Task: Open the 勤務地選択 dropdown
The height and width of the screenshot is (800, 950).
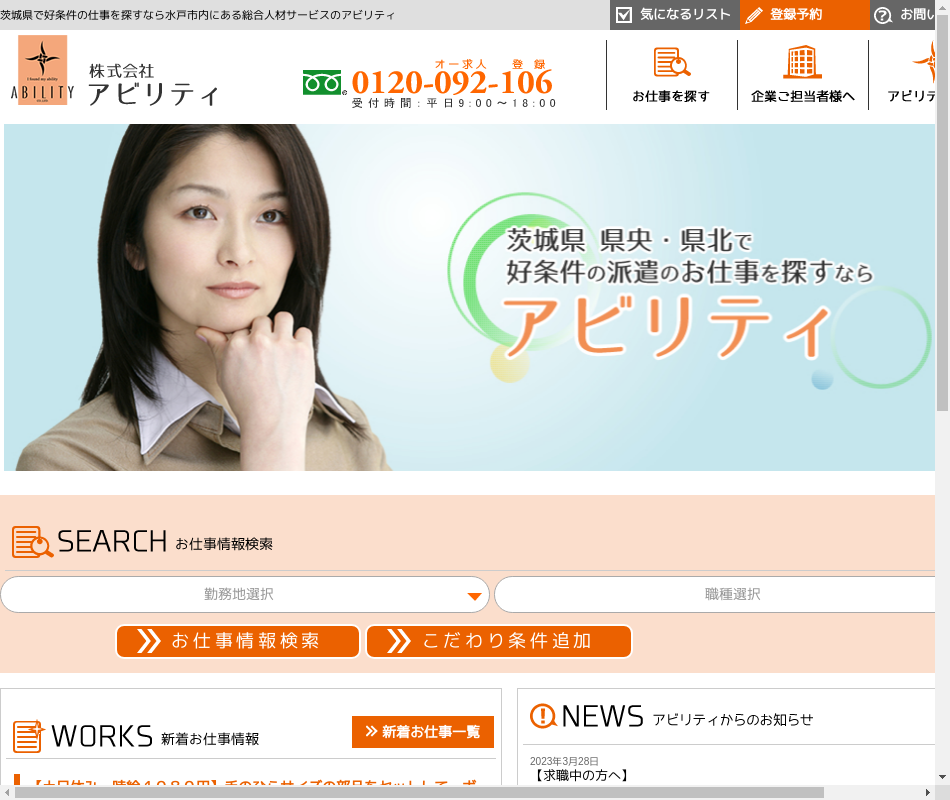Action: coord(245,594)
